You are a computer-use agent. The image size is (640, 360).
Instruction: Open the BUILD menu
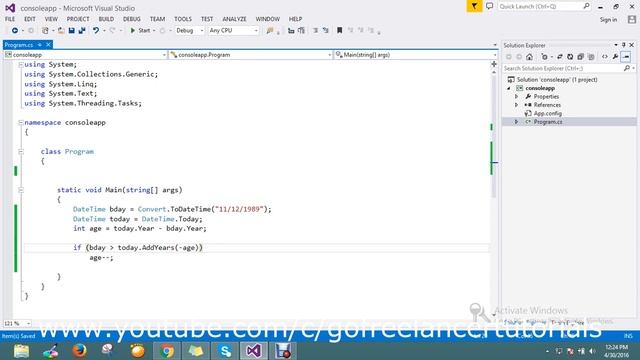coord(106,19)
